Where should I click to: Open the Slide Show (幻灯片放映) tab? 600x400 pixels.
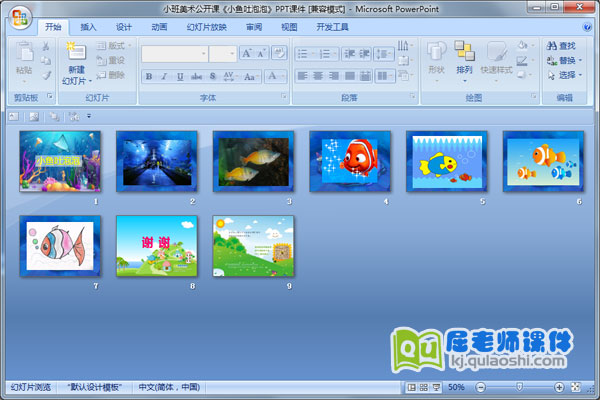coord(207,27)
